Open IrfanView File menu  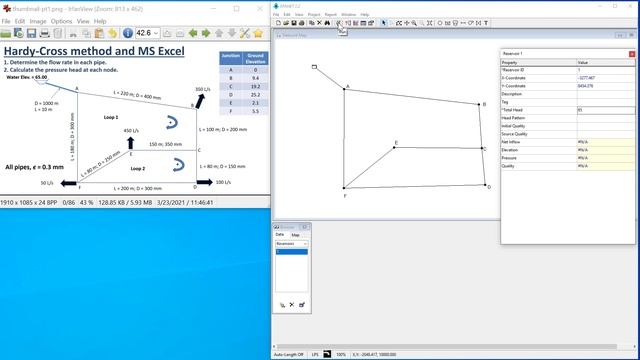click(6, 21)
